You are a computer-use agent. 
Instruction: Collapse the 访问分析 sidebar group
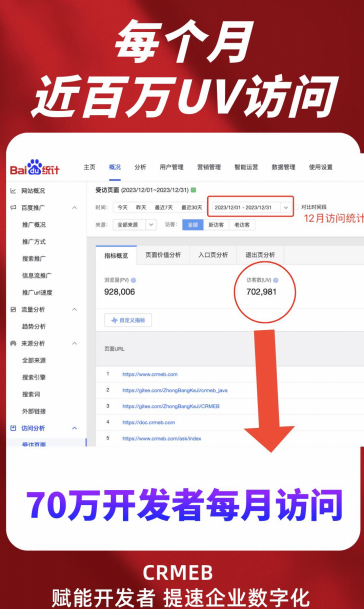coord(75,428)
